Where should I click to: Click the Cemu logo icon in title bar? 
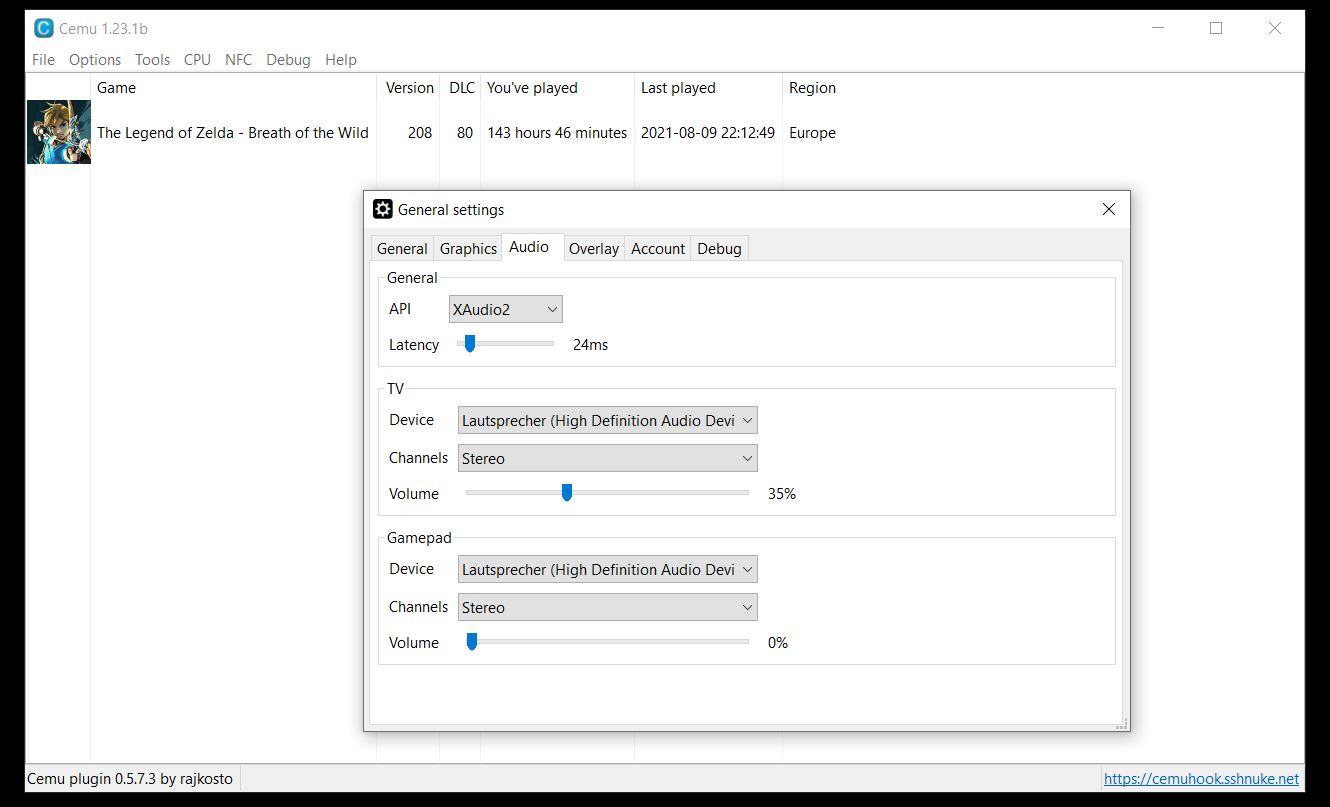coord(43,28)
